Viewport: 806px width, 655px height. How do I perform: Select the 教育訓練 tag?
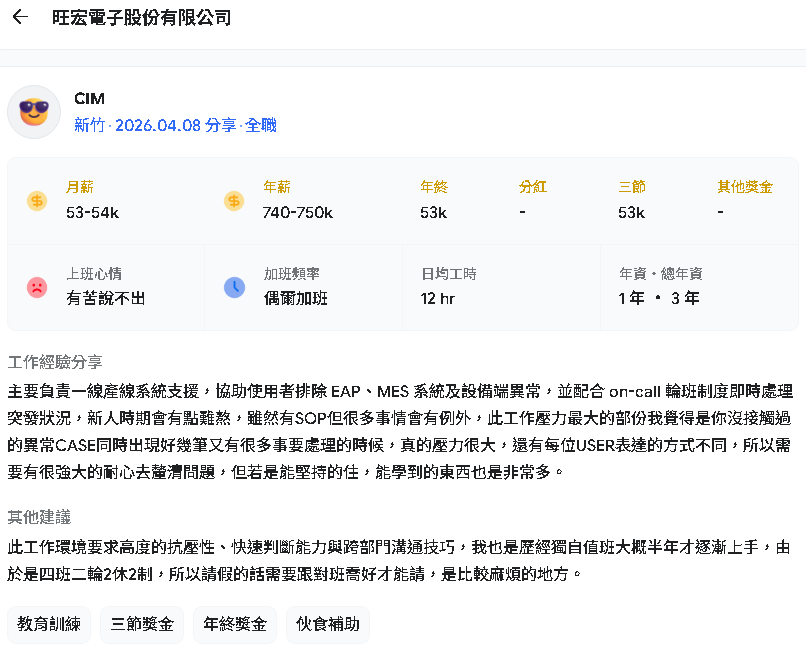pyautogui.click(x=49, y=624)
